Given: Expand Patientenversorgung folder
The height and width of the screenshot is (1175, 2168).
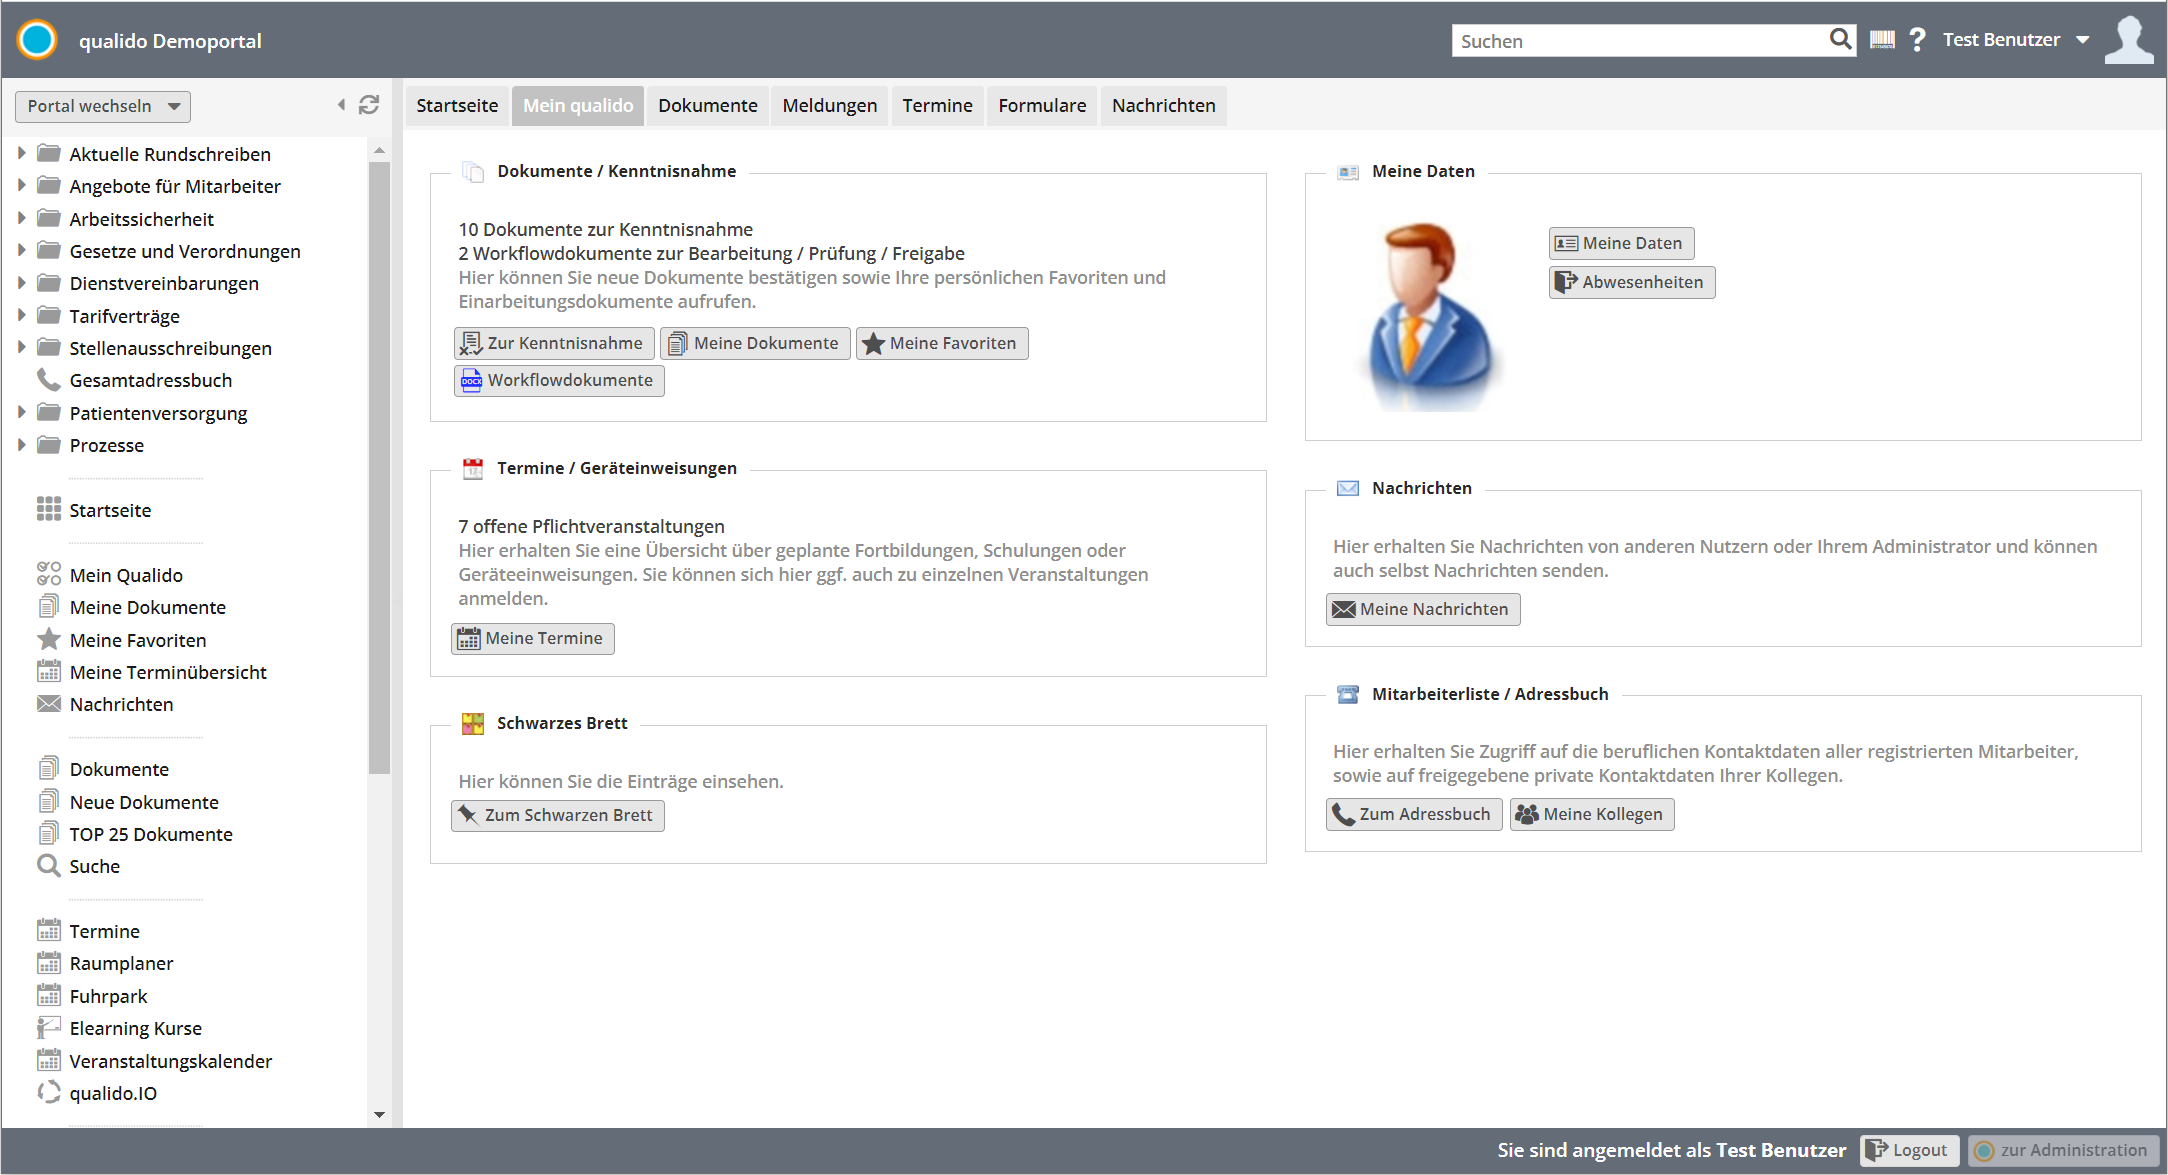Looking at the screenshot, I should [21, 412].
